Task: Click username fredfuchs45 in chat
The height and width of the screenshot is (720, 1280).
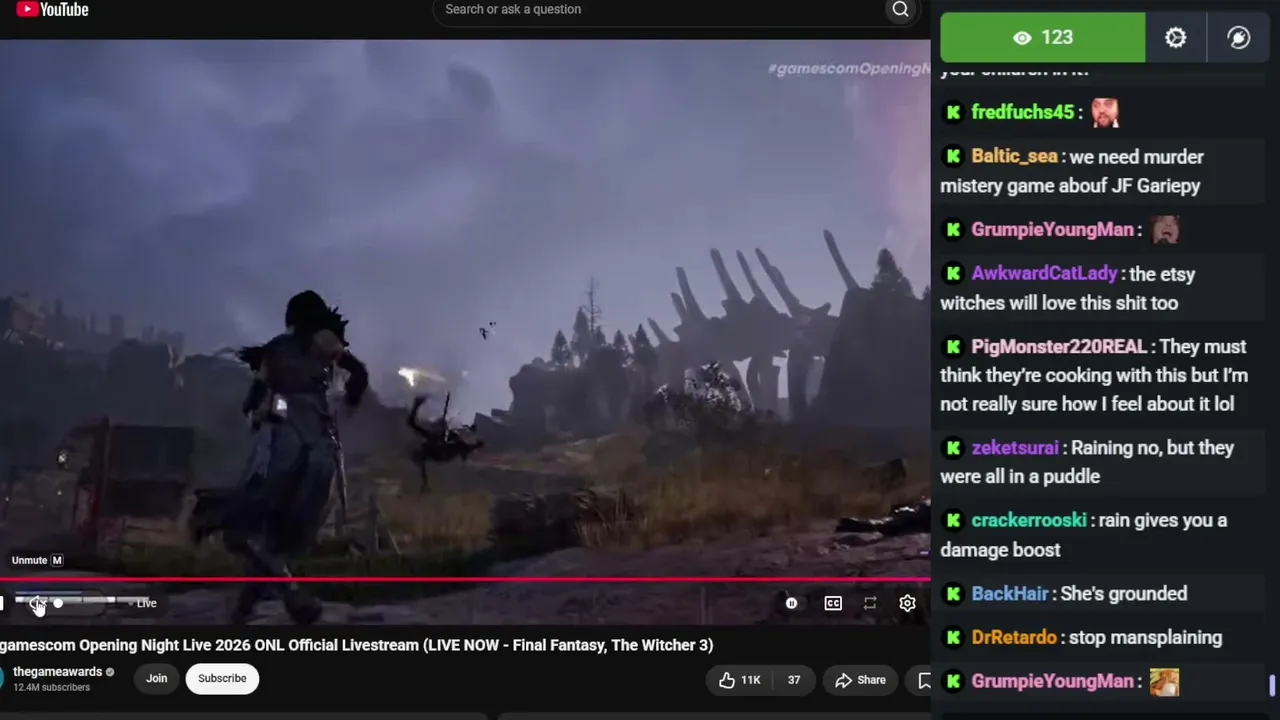Action: click(1022, 112)
